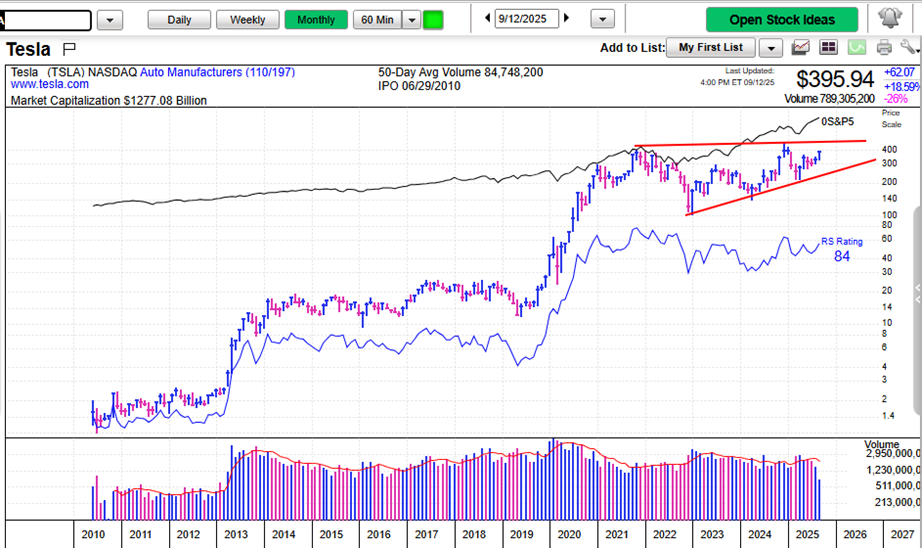Viewport: 922px width, 548px height.
Task: Click the +18.59% percent change value
Action: tap(901, 86)
